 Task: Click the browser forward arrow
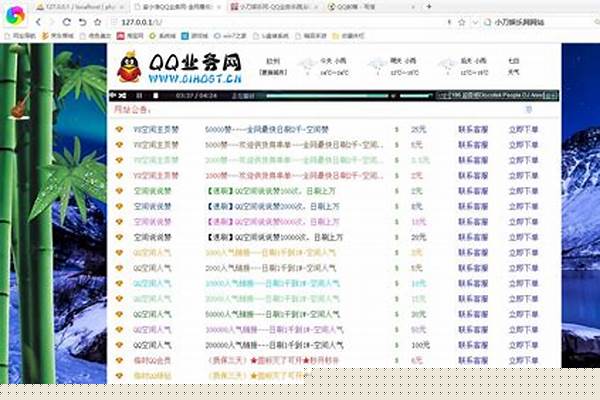click(x=52, y=22)
